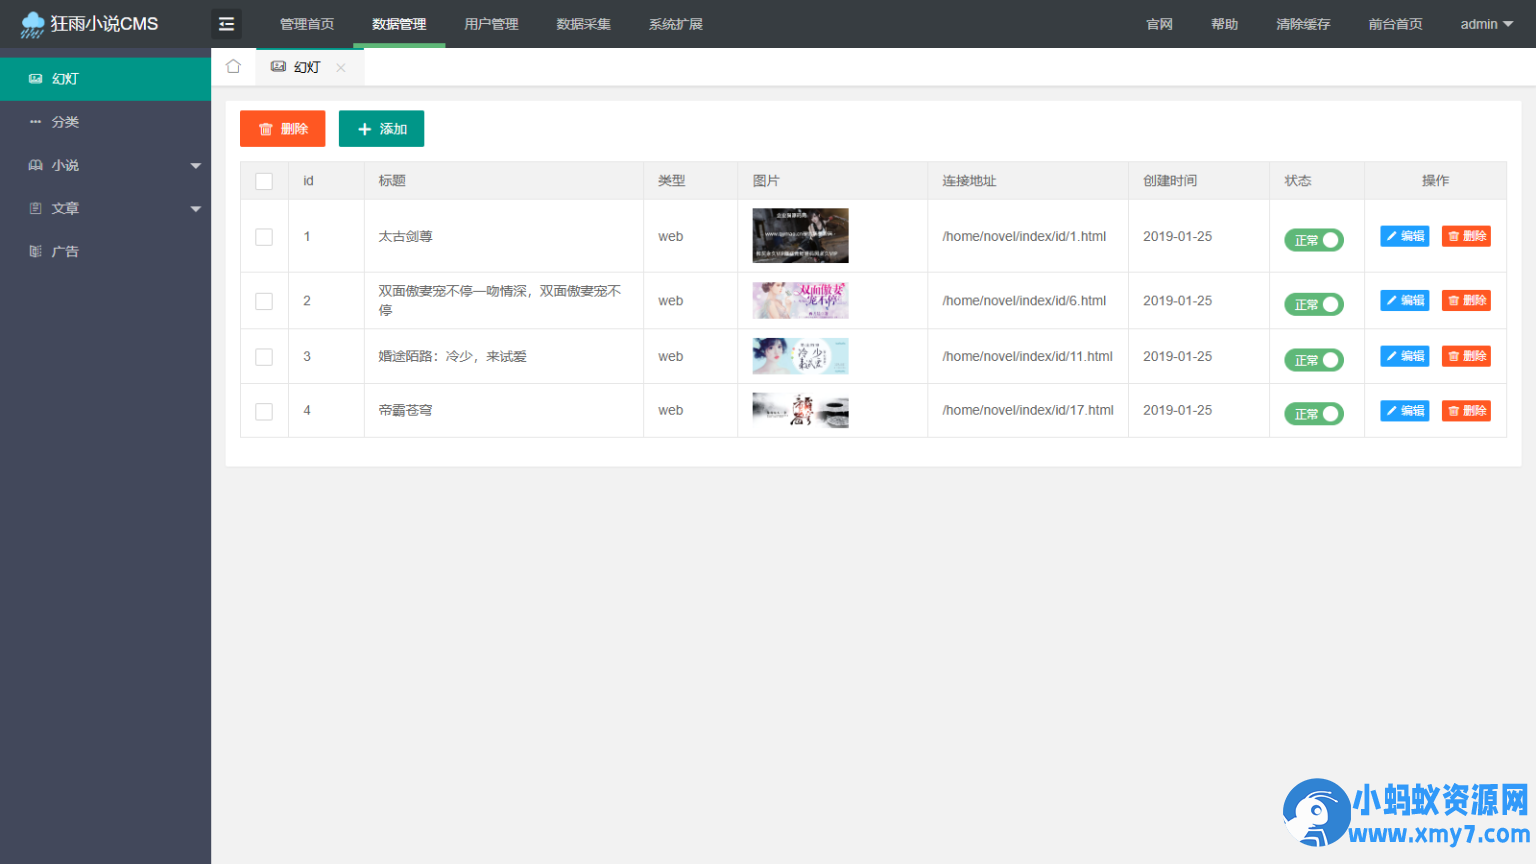Open the 数据管理 top menu

point(399,24)
